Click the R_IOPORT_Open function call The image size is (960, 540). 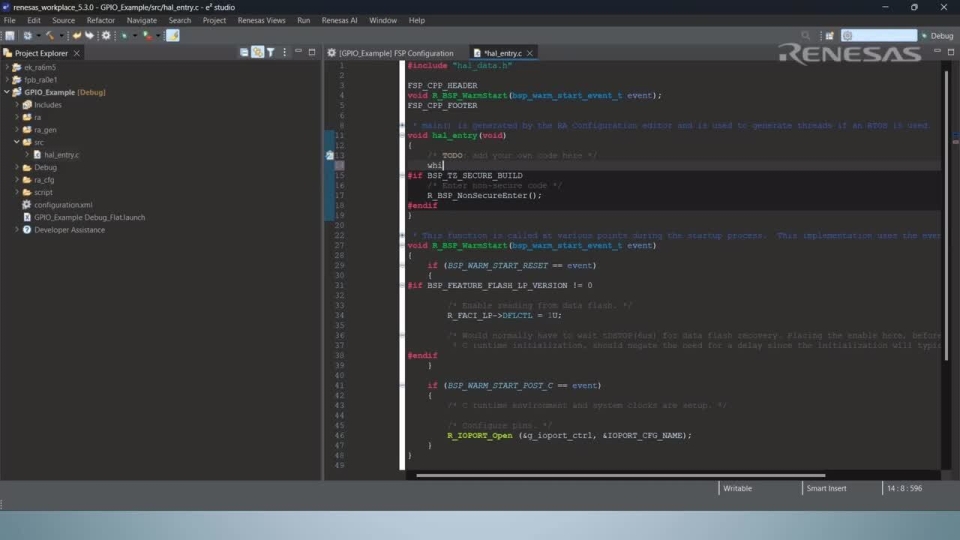[479, 435]
